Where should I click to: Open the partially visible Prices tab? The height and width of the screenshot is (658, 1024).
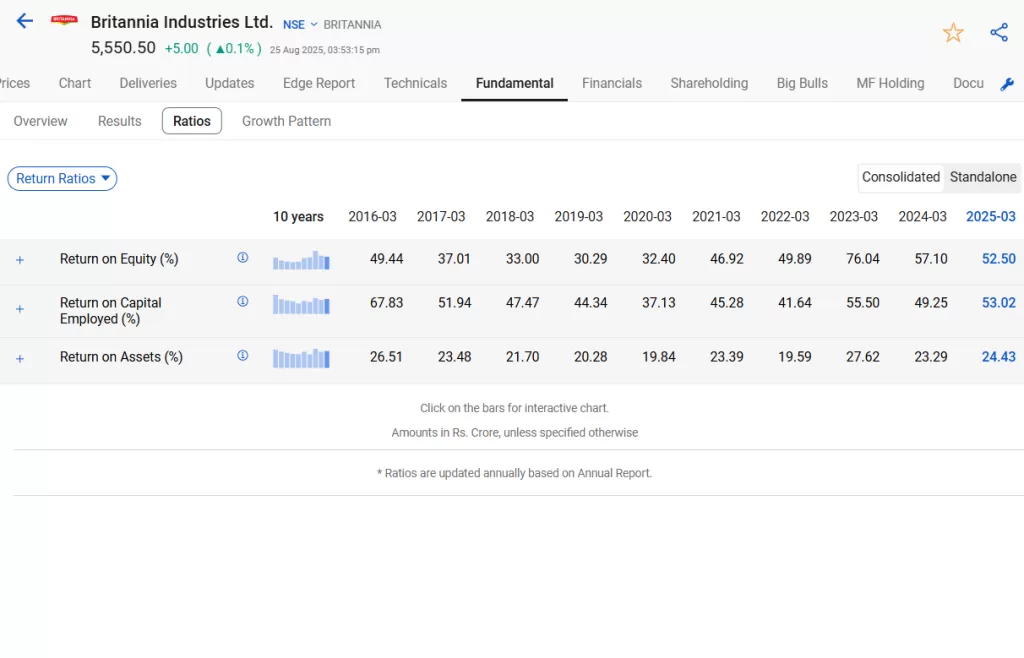(14, 84)
